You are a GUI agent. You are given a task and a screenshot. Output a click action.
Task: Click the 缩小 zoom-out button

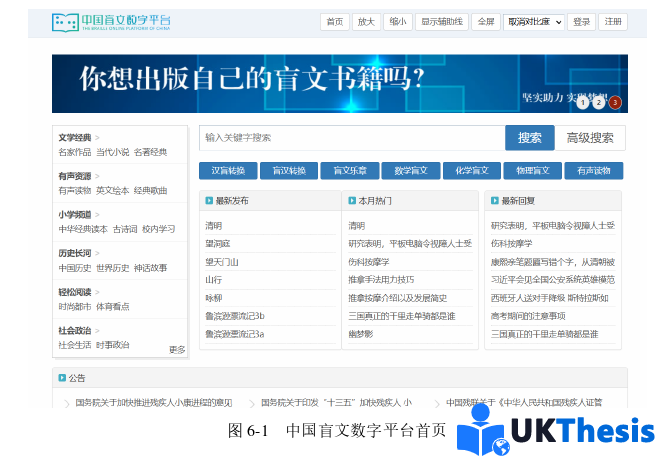398,22
